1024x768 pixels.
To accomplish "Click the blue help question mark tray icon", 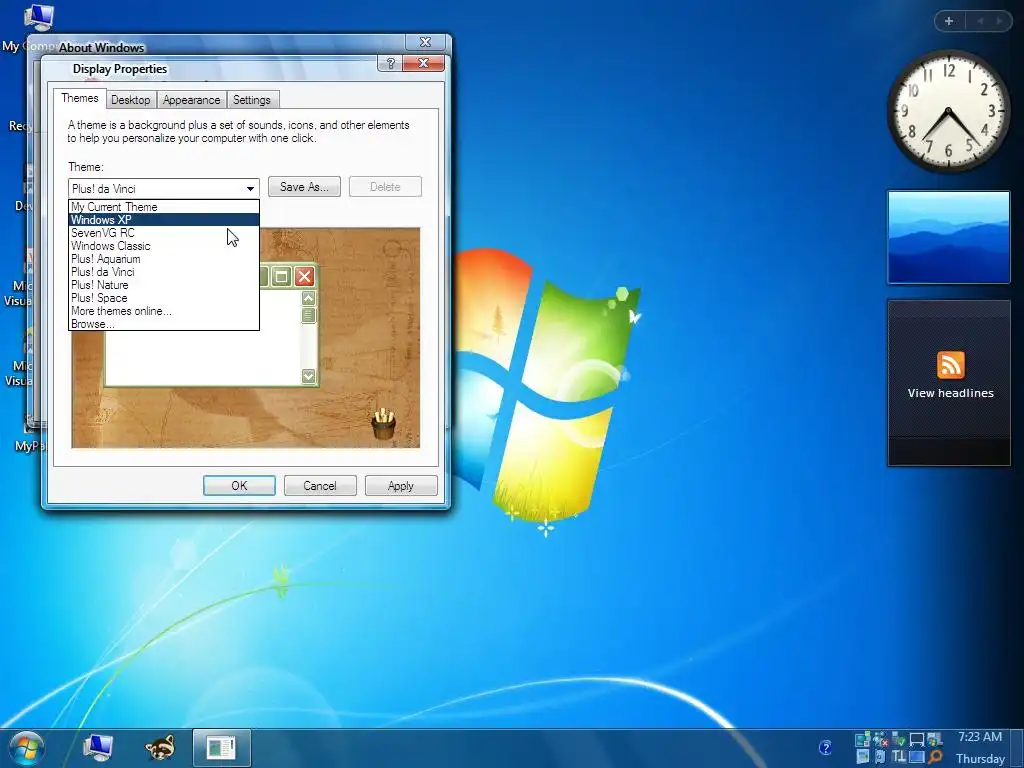I will click(825, 748).
